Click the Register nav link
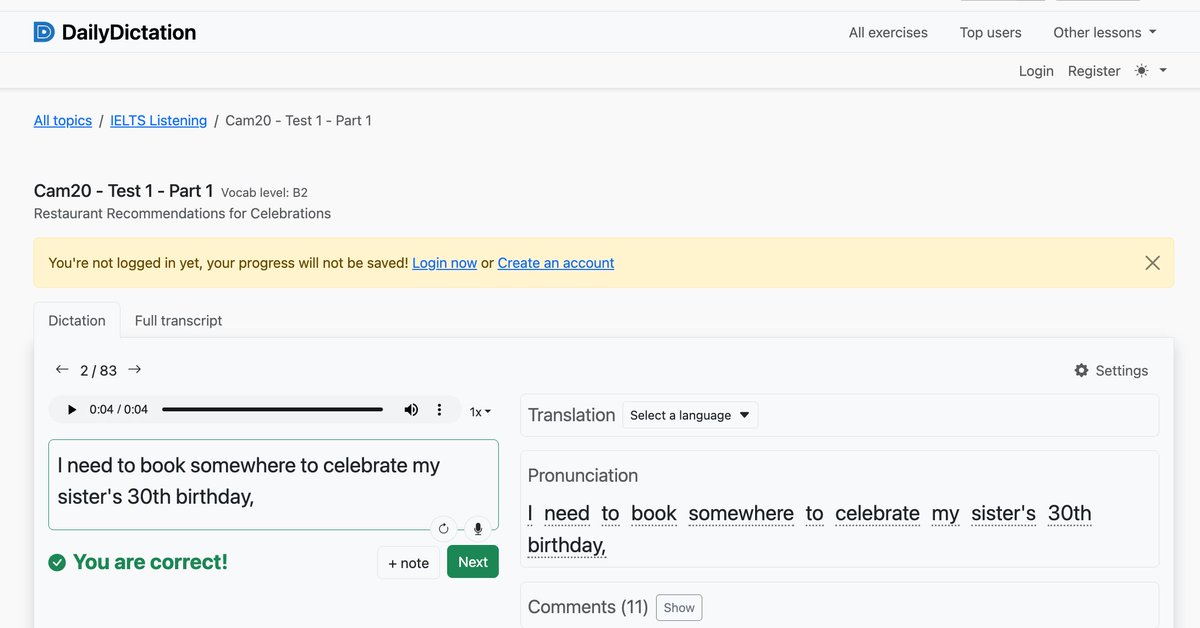Screen dimensions: 1200x628 point(1094,71)
